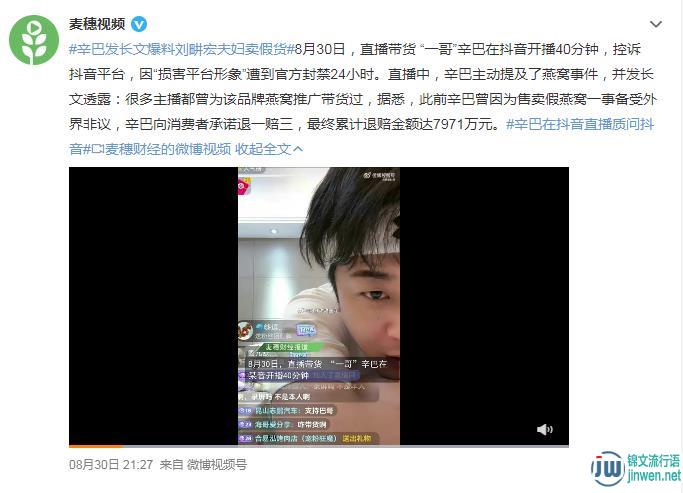This screenshot has height=493, width=683.
Task: Click the 08月30日 21:27 timestamp
Action: [111, 465]
